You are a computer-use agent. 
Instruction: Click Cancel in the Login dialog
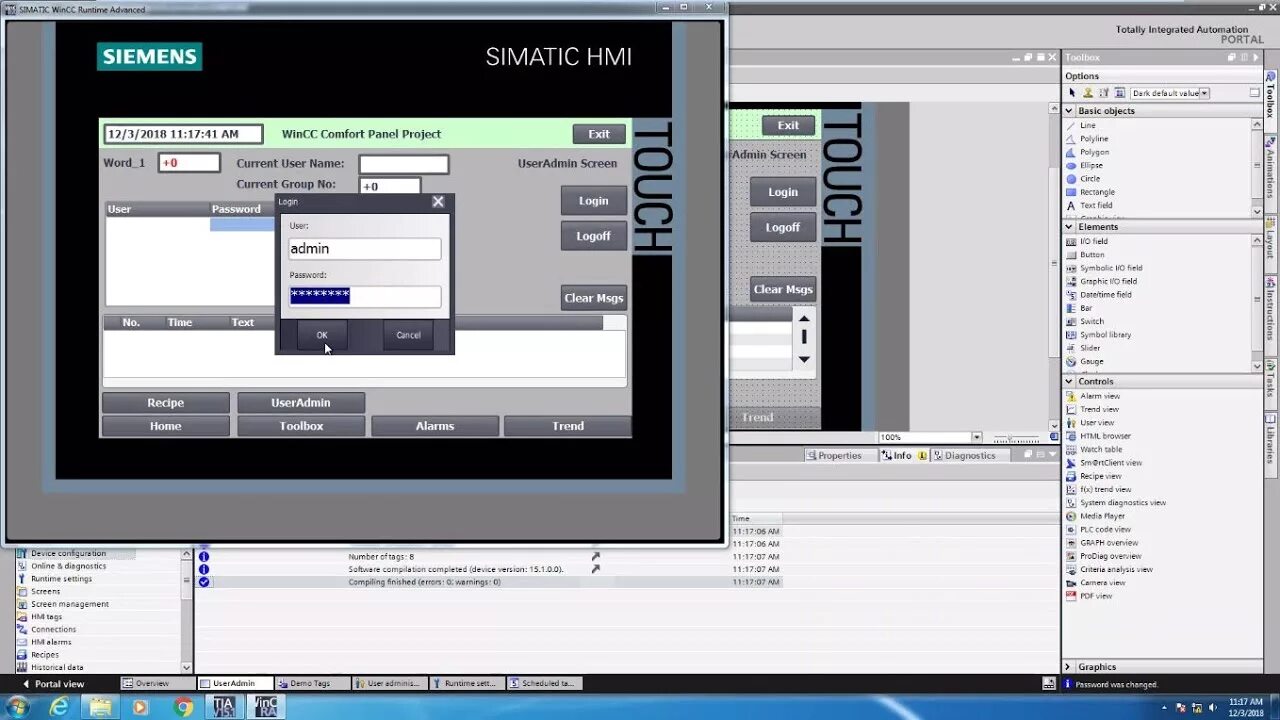[408, 335]
